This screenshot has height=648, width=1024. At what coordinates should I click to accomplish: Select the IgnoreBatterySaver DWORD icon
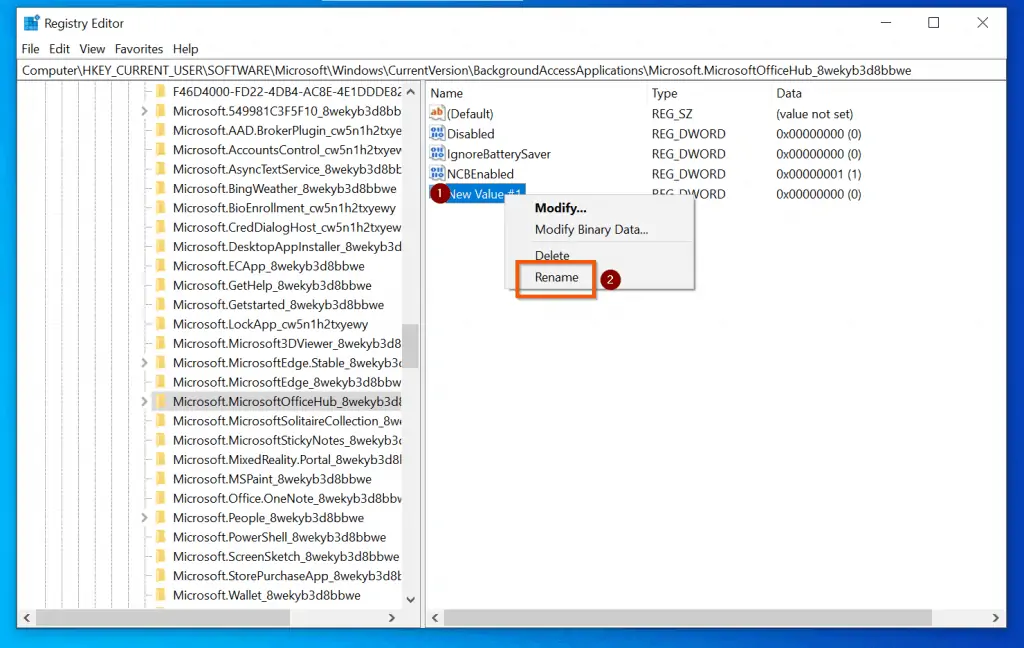coord(435,153)
